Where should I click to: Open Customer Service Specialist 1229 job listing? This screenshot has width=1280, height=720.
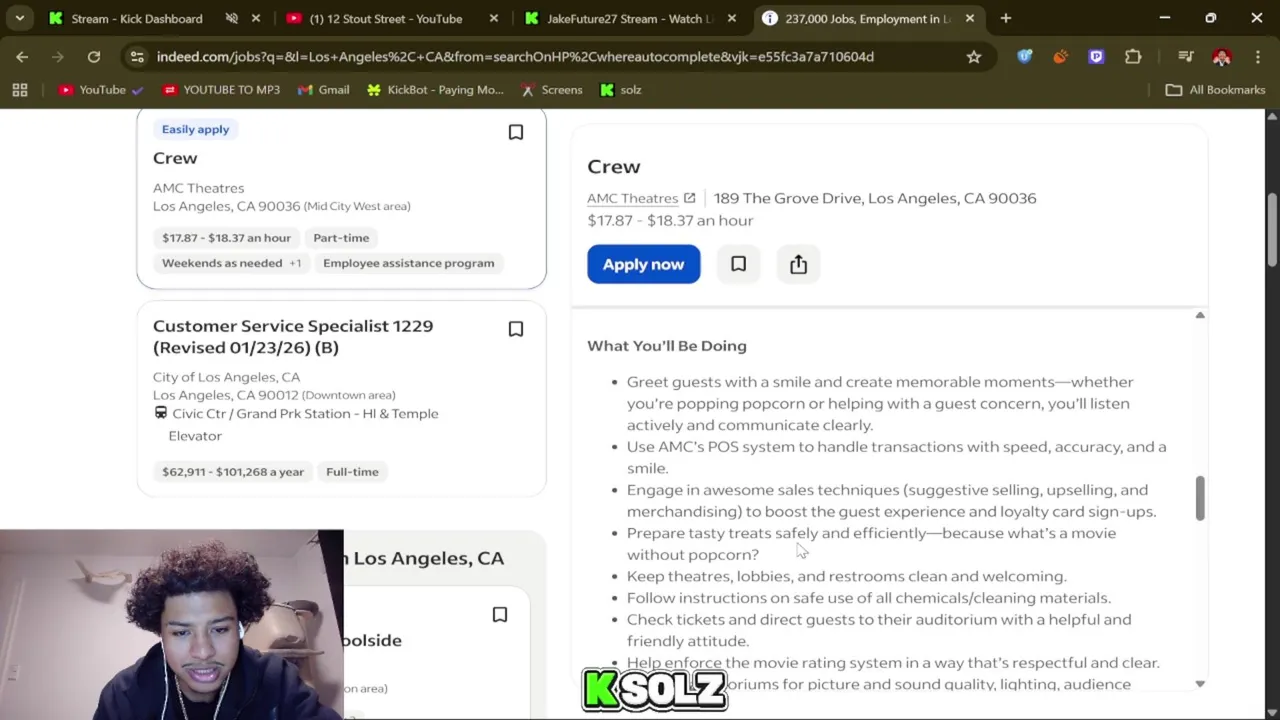(292, 336)
